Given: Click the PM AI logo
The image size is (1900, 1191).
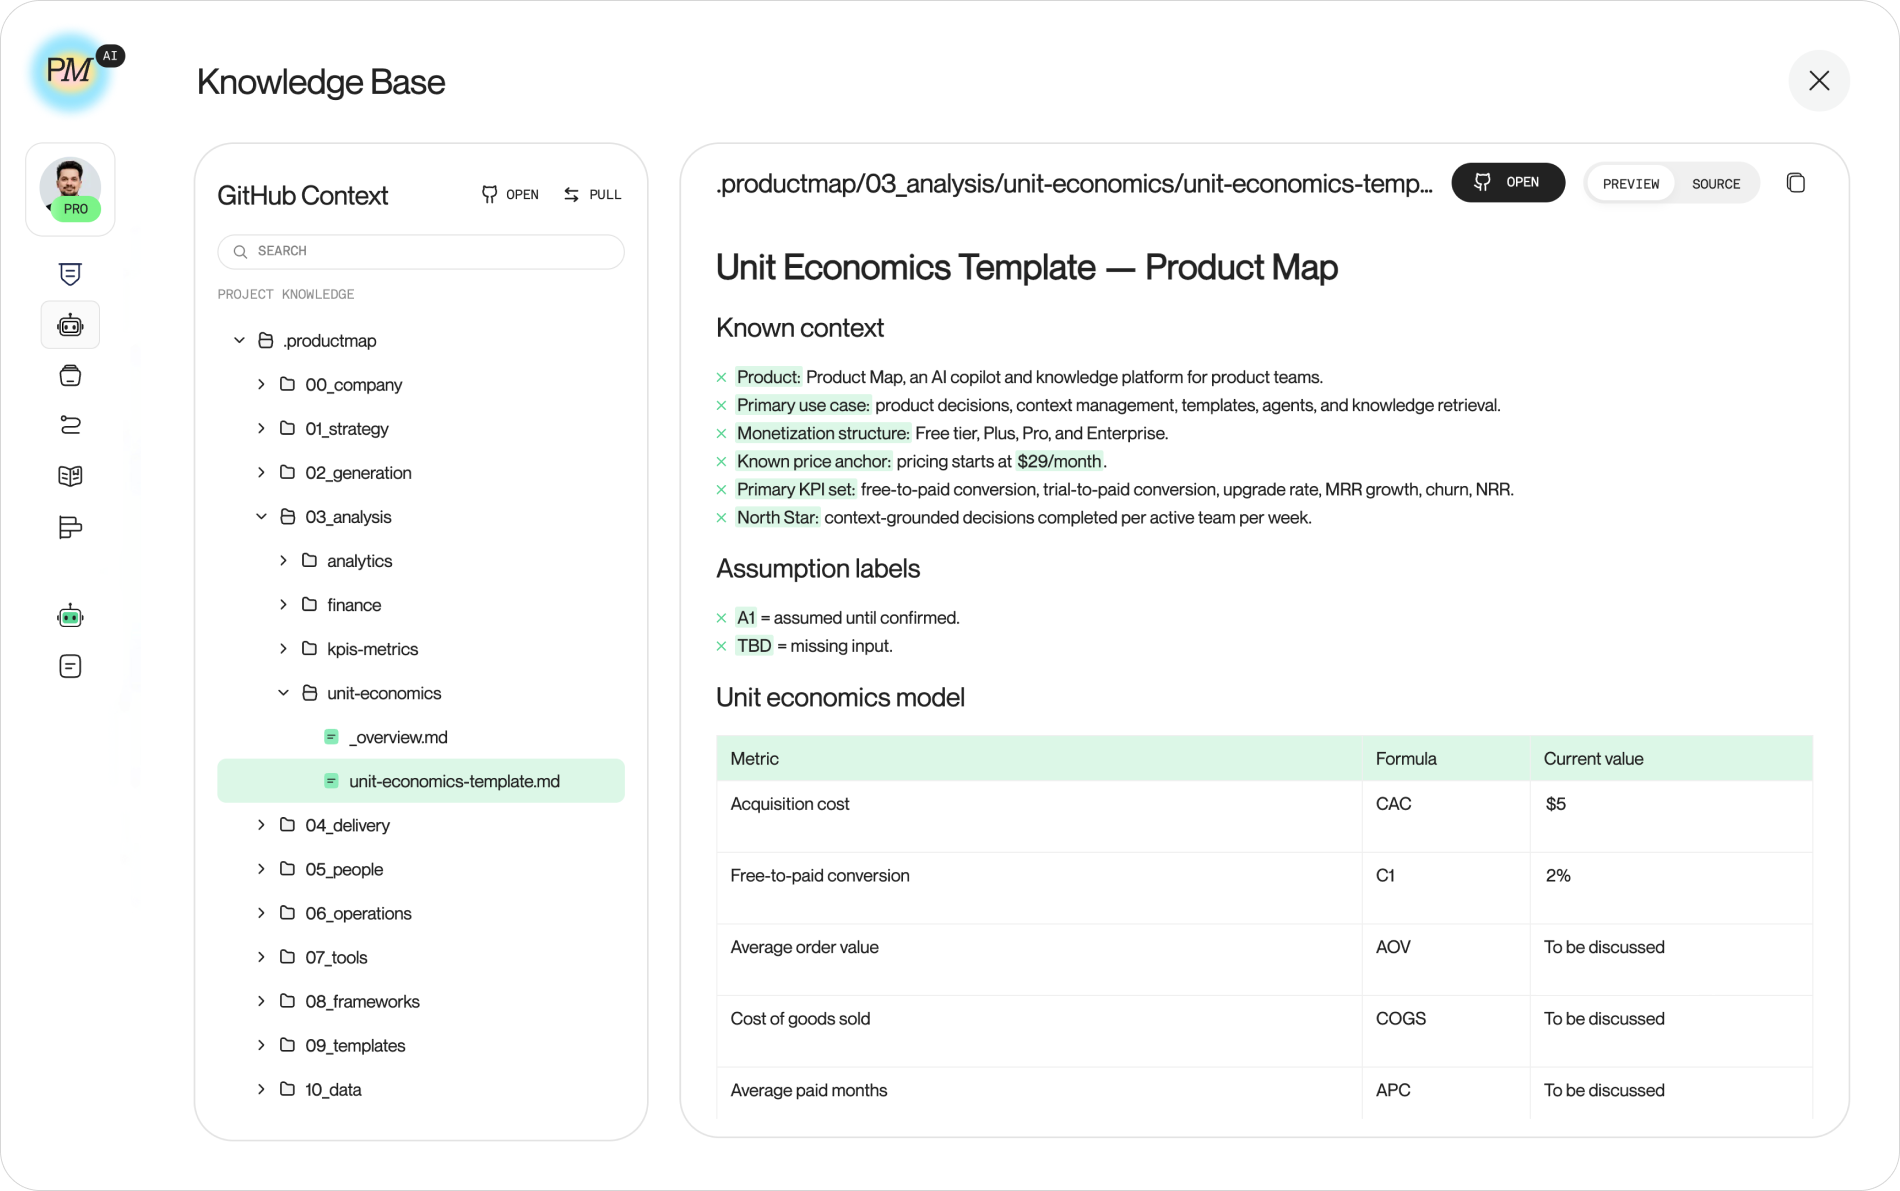Looking at the screenshot, I should coord(72,71).
